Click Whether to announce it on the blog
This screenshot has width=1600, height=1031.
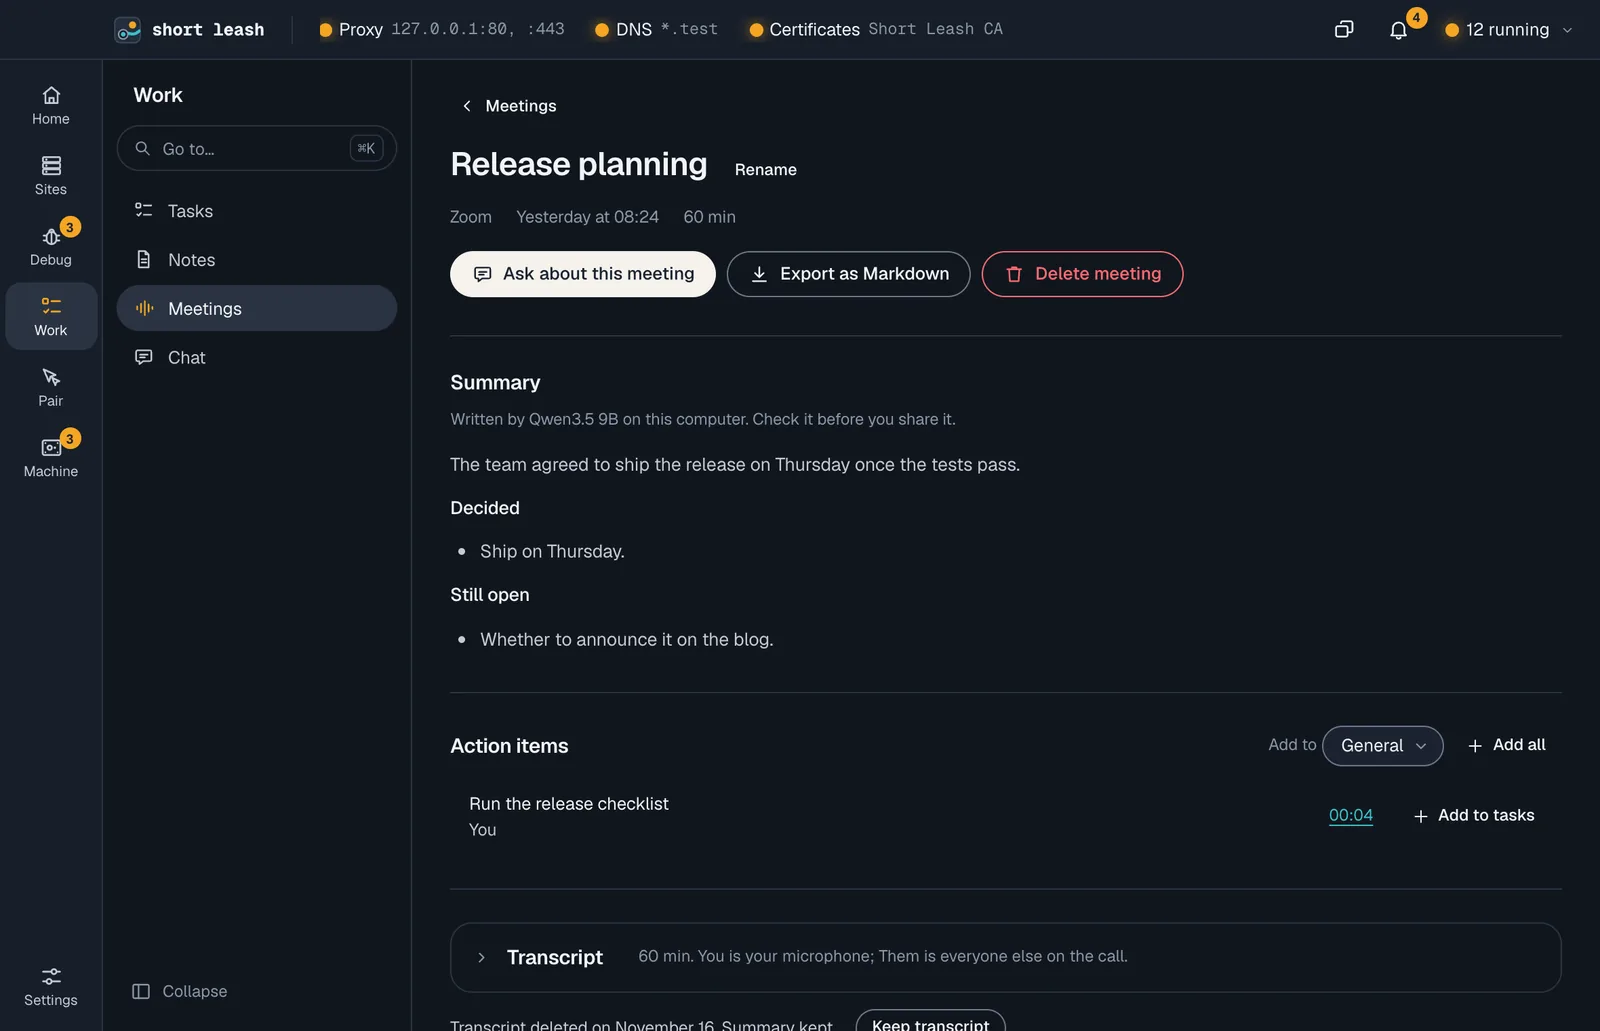(x=626, y=639)
